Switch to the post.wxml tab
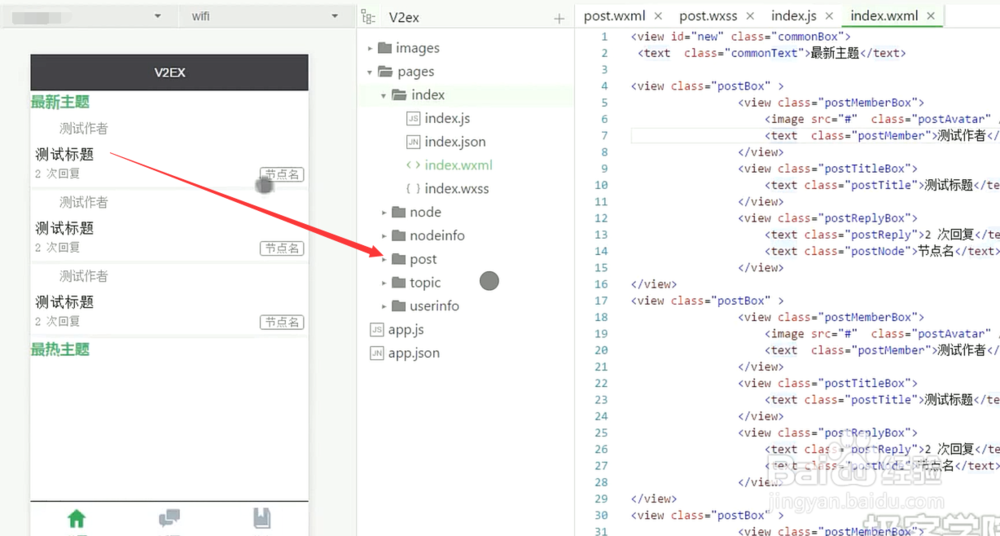Viewport: 1000px width, 536px height. 615,16
